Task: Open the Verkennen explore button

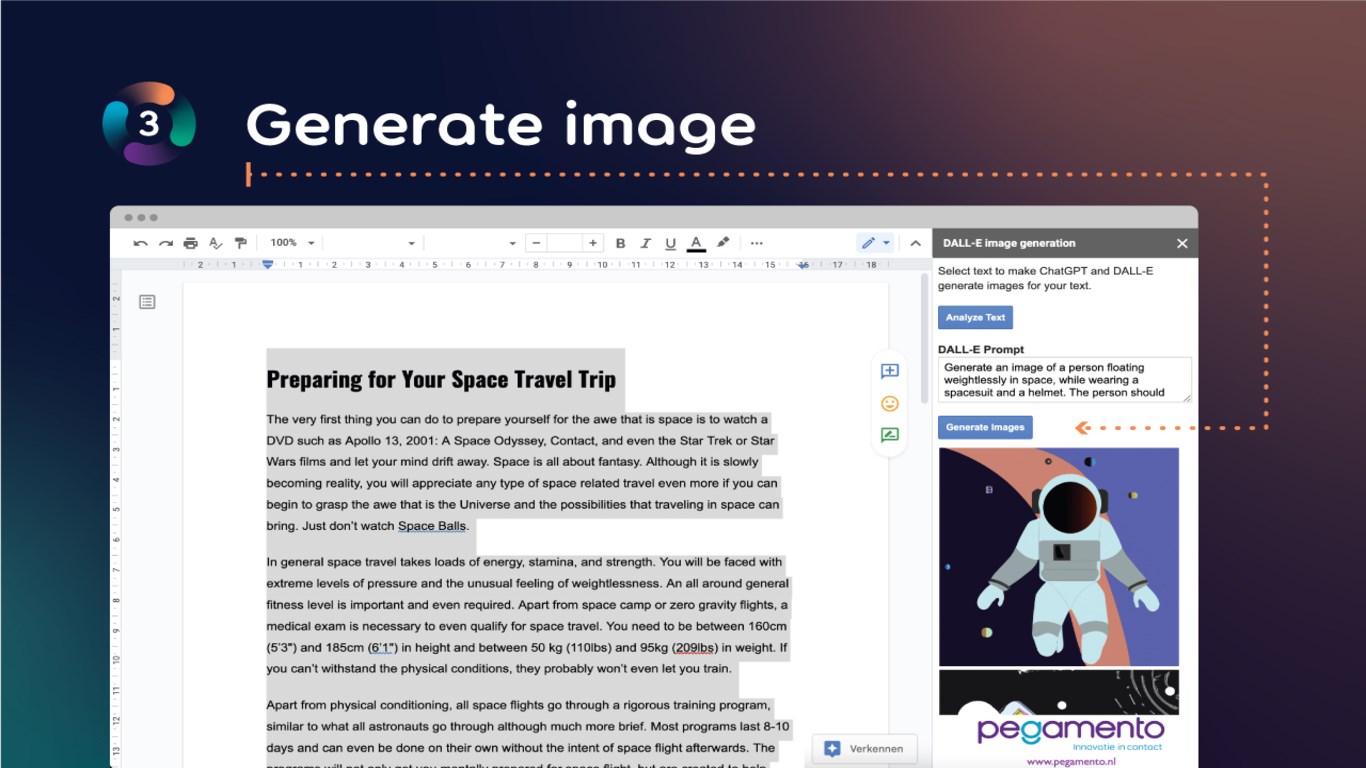Action: (x=864, y=748)
